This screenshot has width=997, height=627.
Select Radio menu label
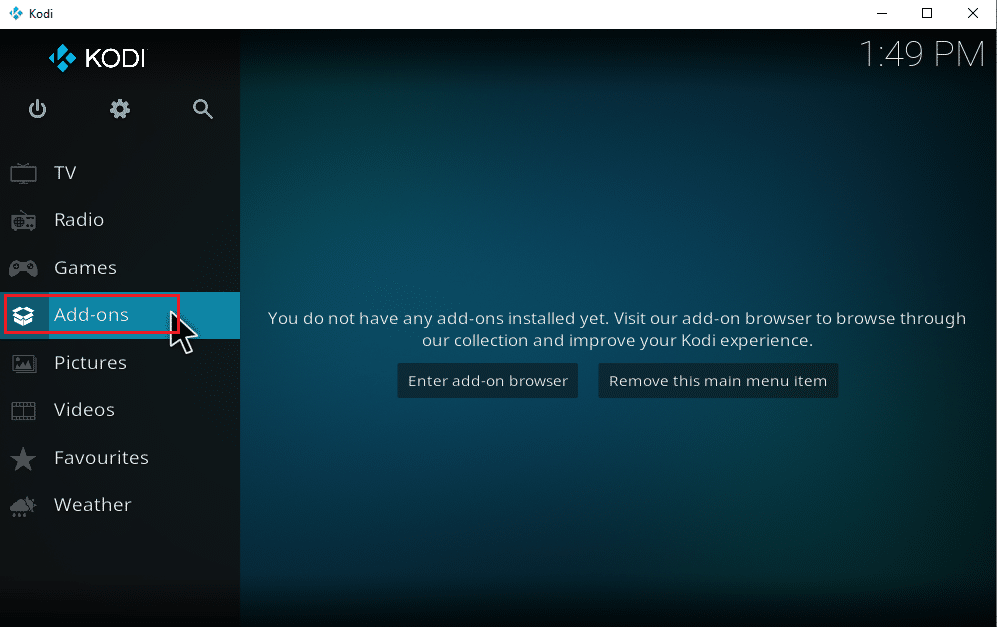point(79,220)
